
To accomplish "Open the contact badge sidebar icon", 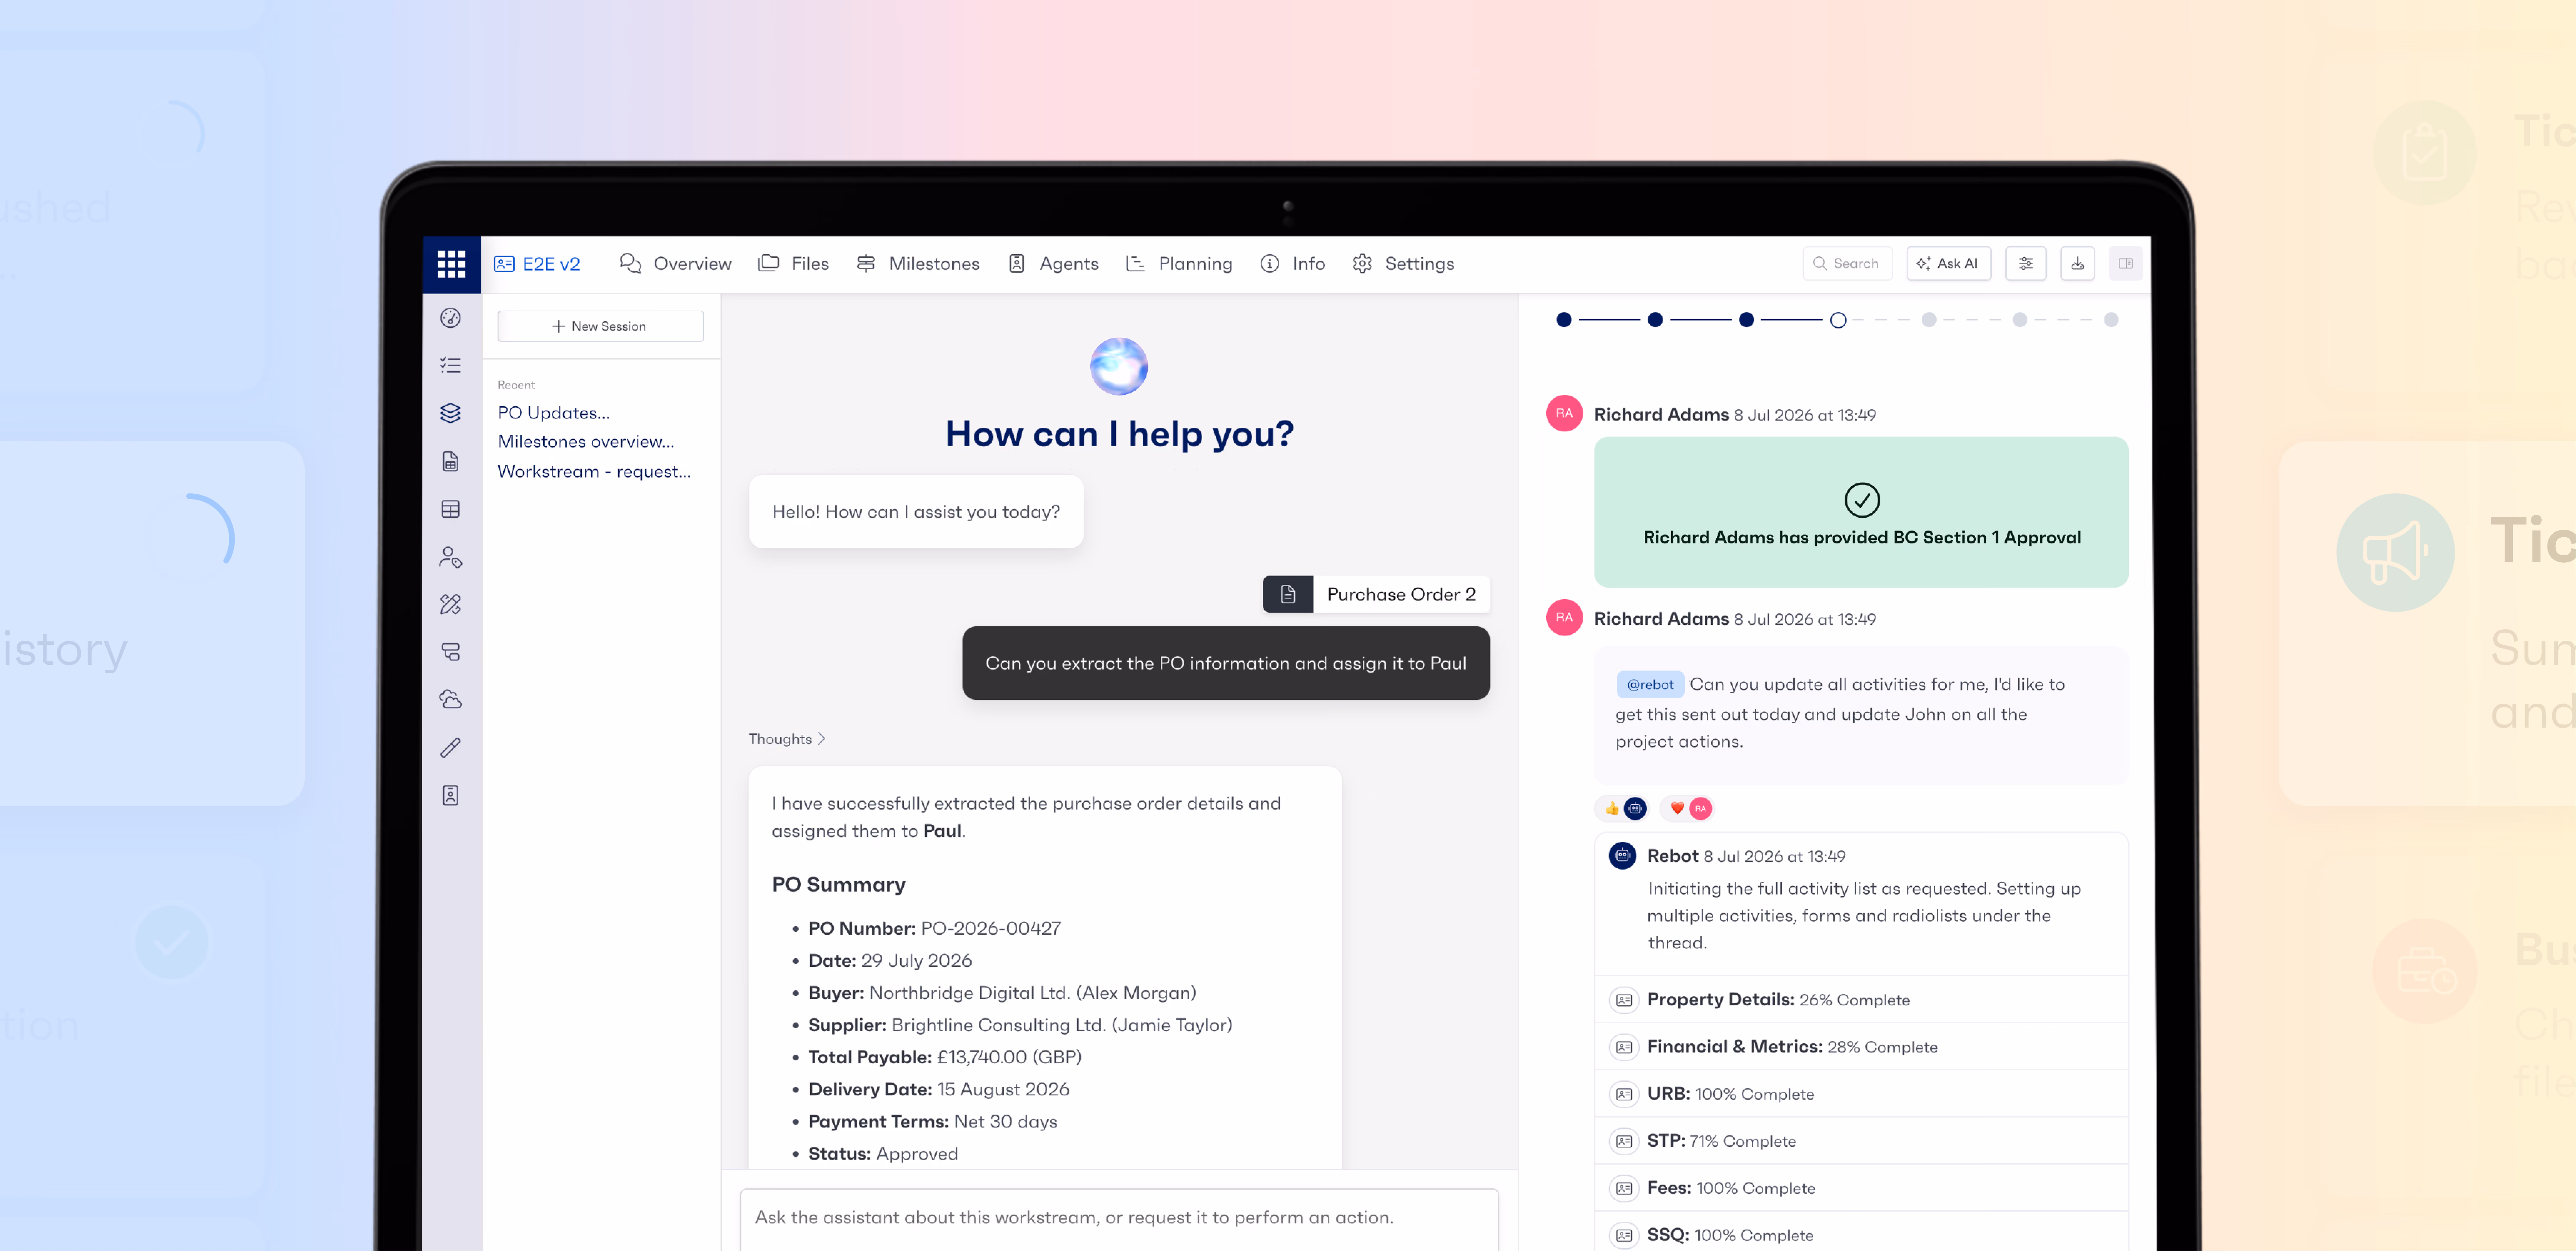I will coord(451,795).
